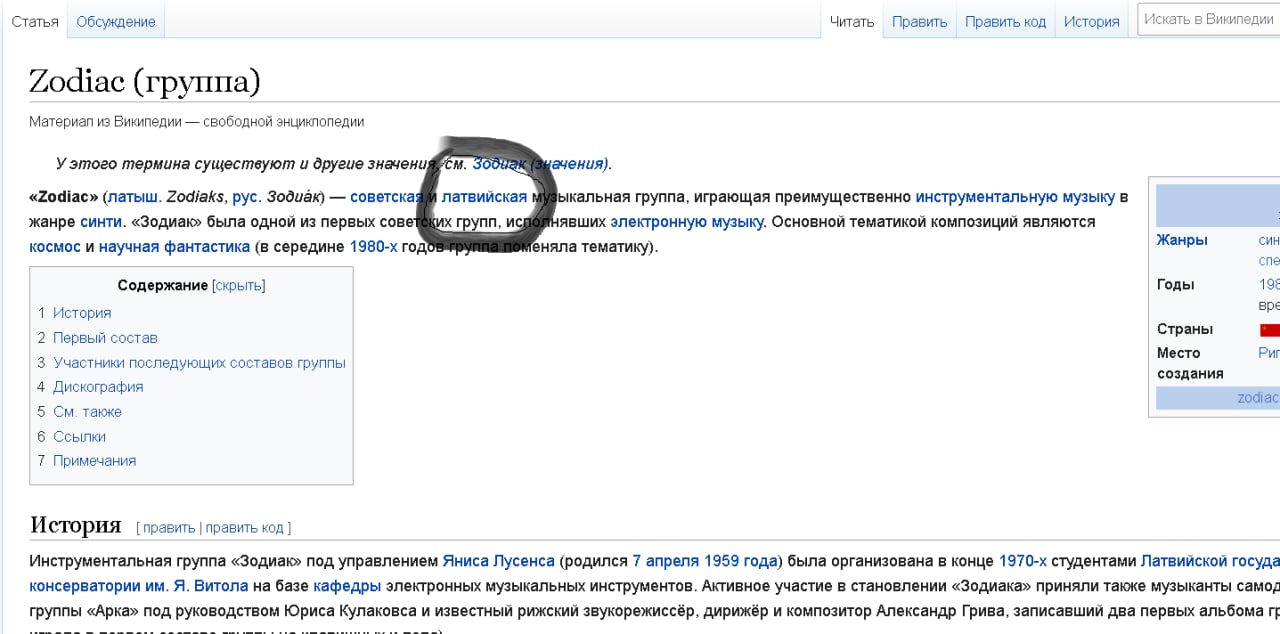Open the Статья tab
1280x634 pixels.
point(35,21)
